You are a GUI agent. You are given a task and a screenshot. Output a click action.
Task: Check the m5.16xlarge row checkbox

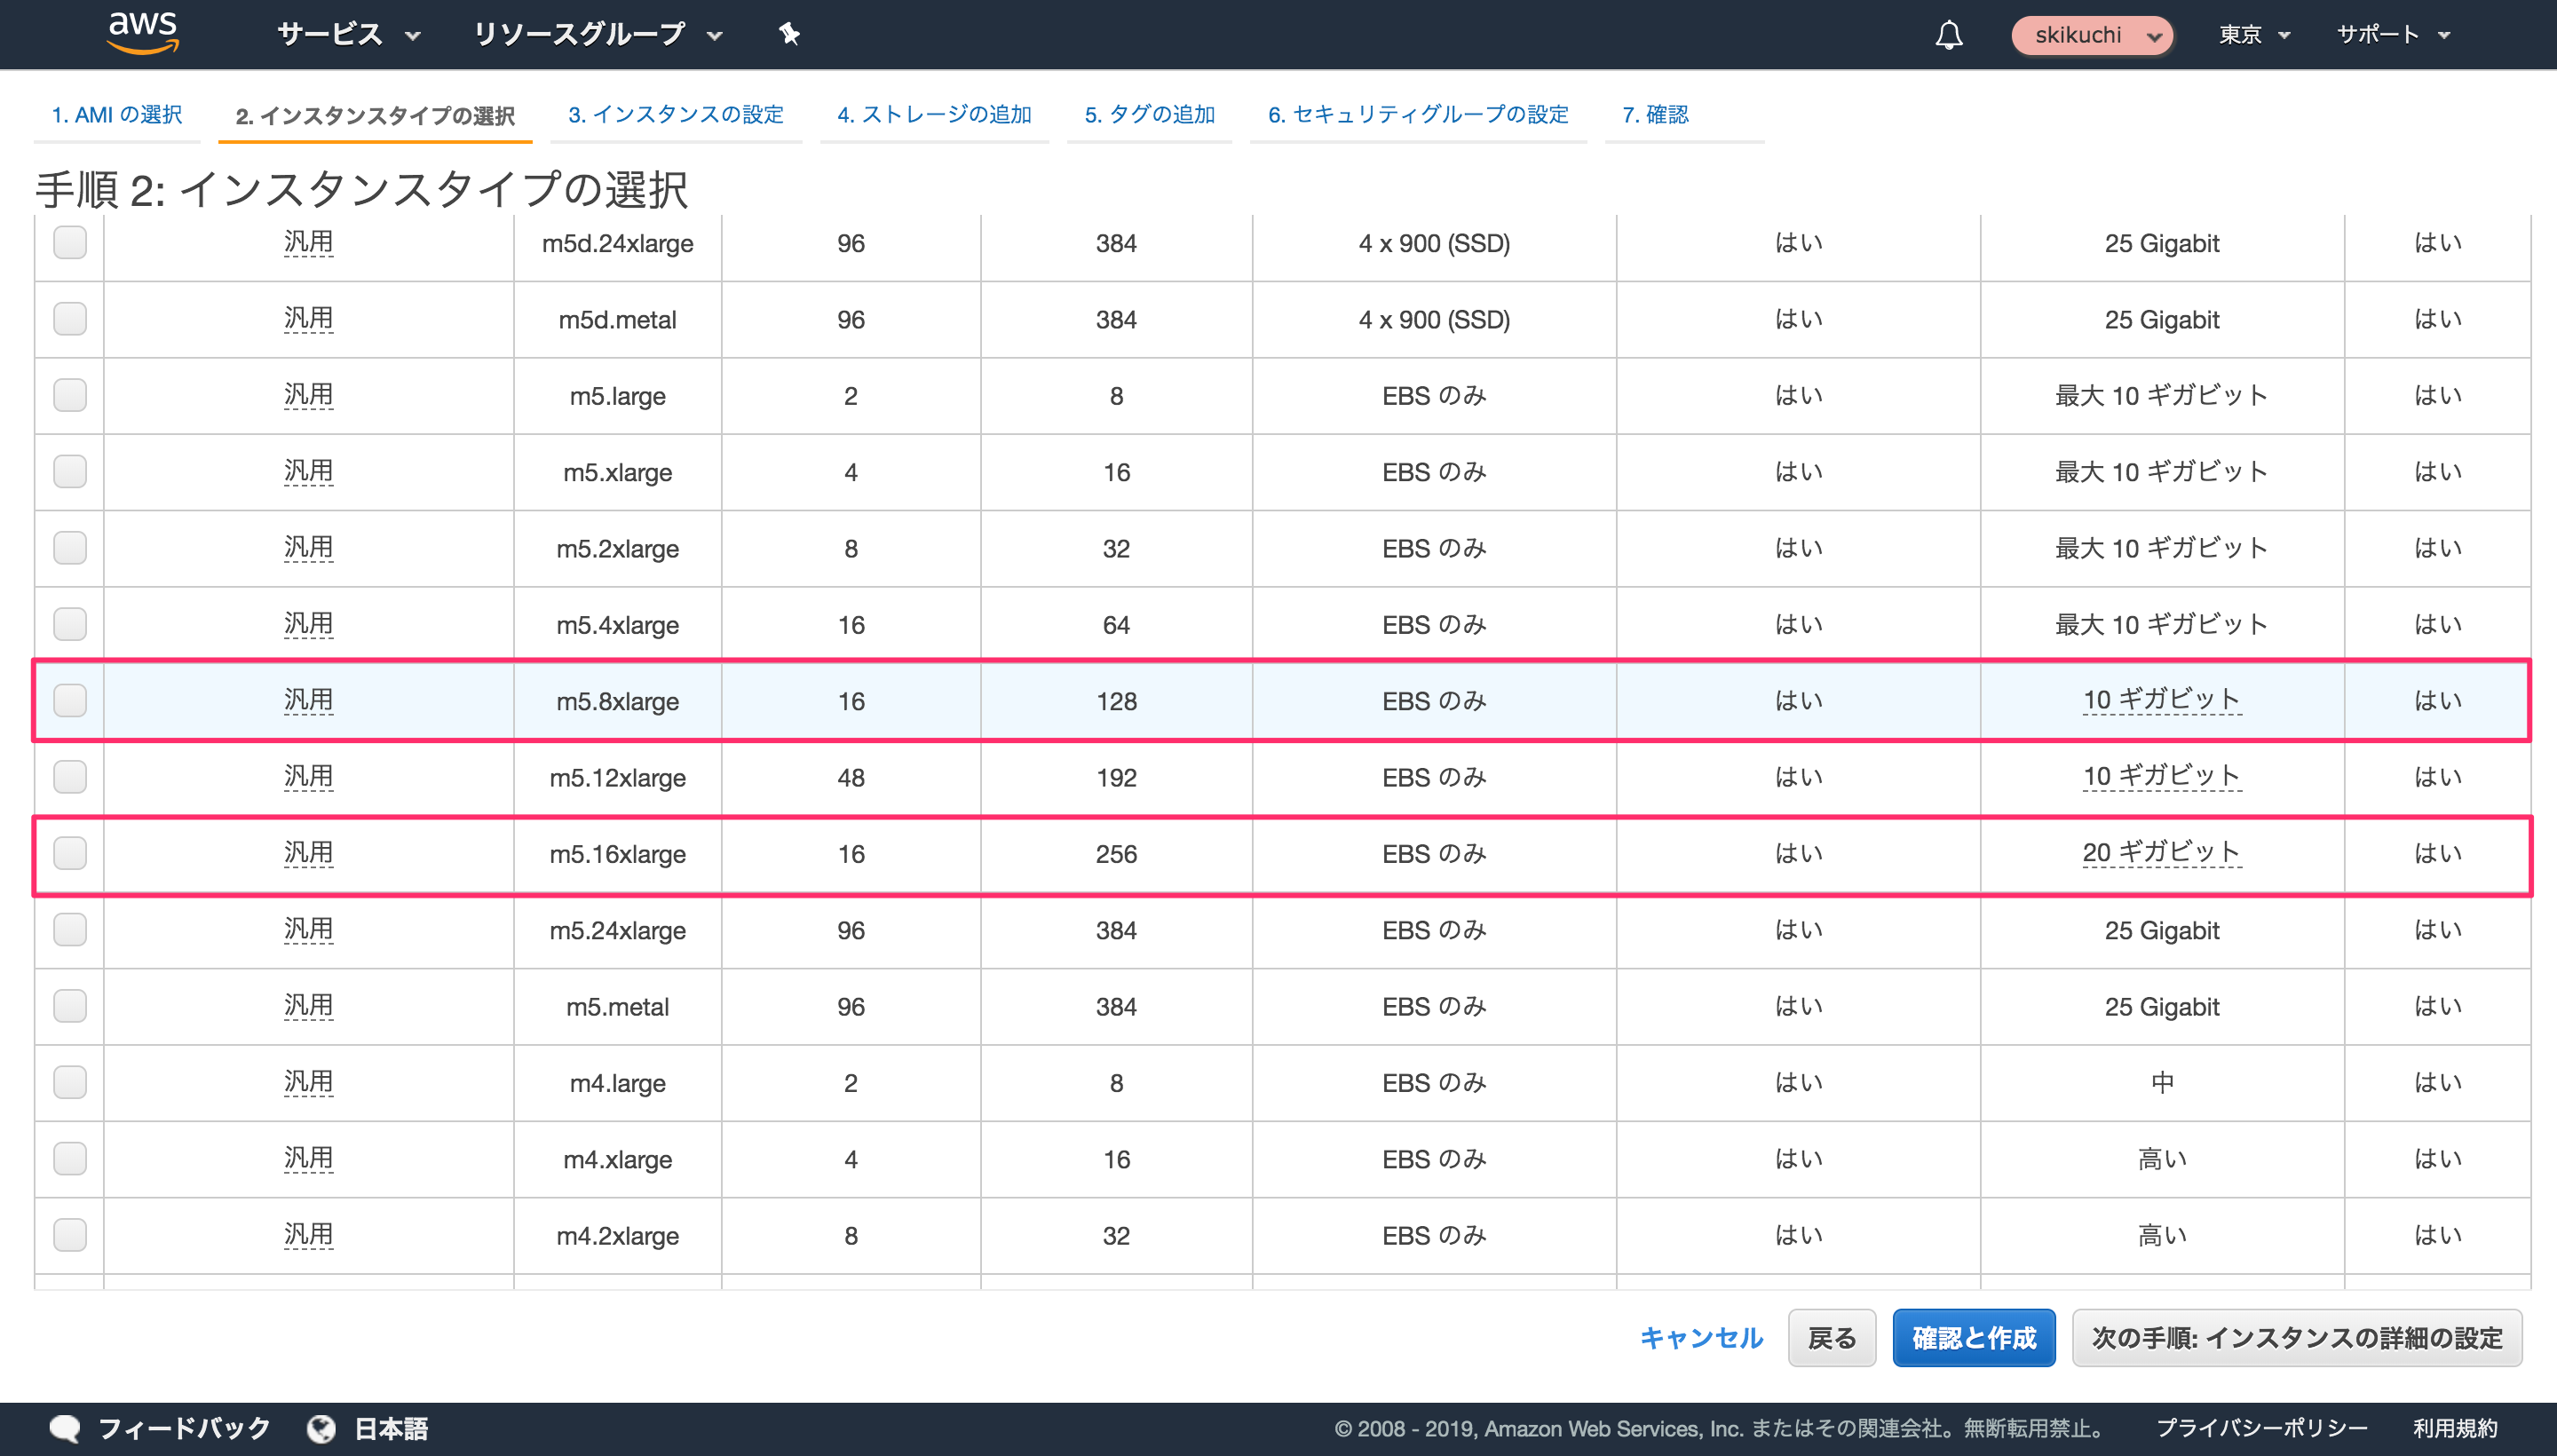click(x=70, y=853)
